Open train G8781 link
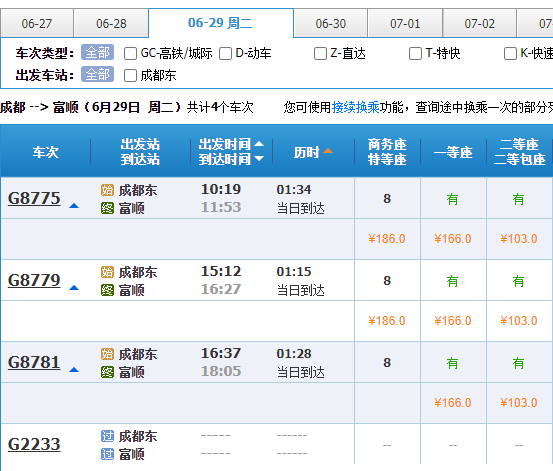Screen dimensions: 553x471 tap(34, 362)
